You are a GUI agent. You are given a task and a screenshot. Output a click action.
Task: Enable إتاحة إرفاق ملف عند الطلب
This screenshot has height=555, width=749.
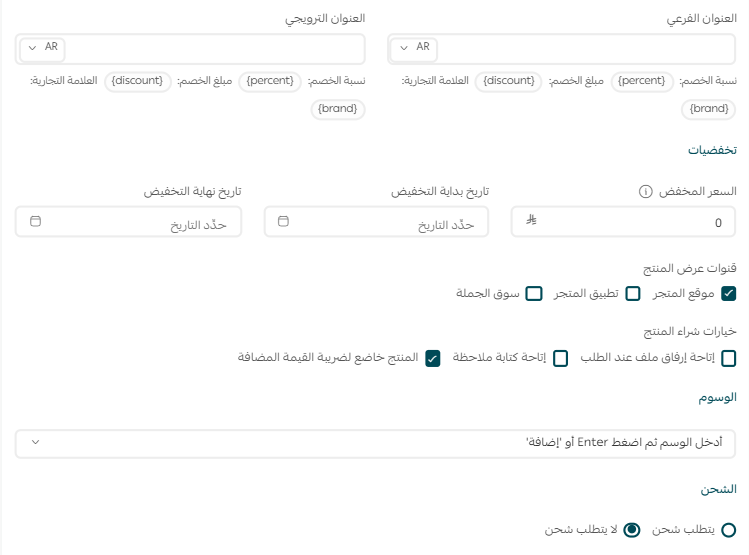(x=728, y=358)
